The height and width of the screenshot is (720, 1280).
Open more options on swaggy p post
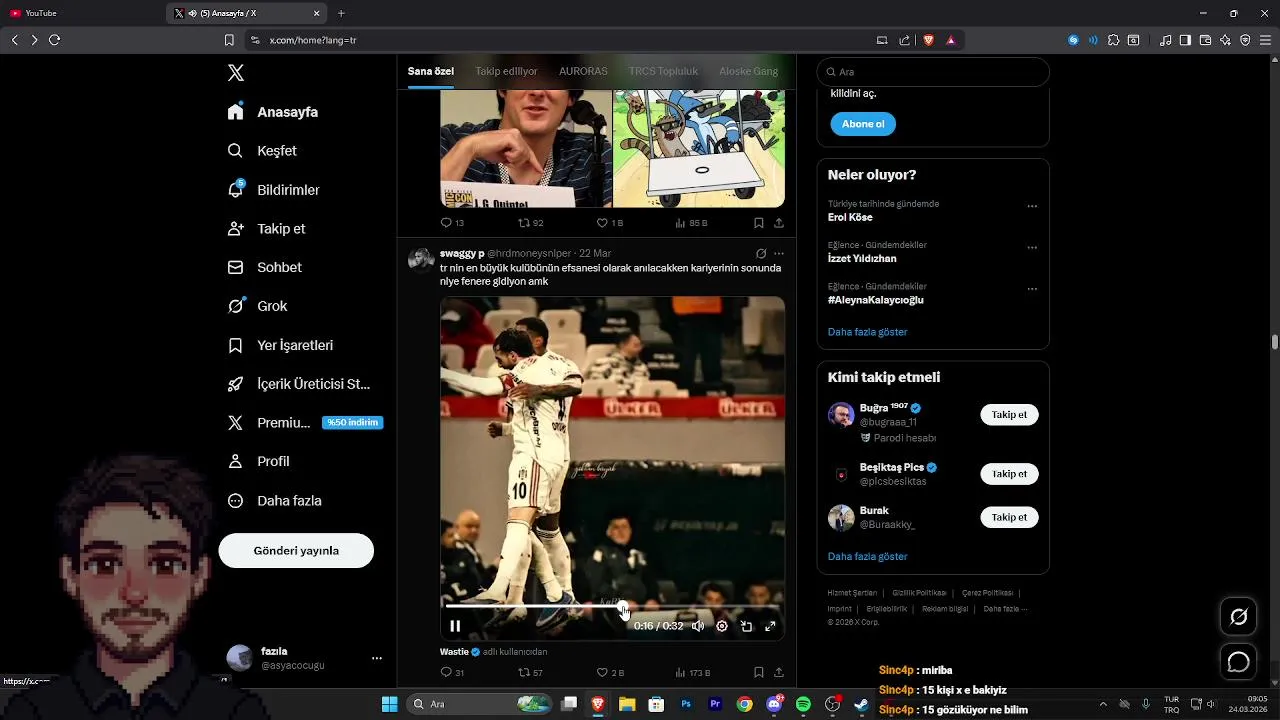779,254
